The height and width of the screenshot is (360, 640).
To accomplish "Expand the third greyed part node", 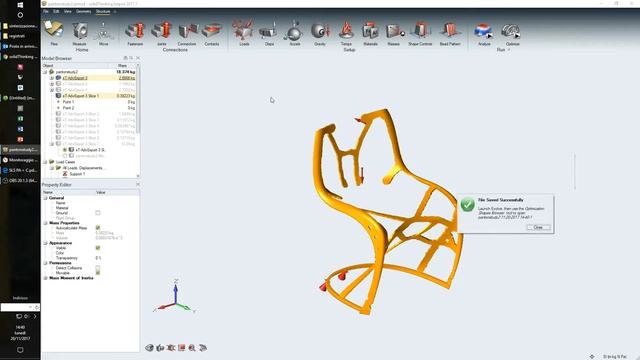I will 52,90.
